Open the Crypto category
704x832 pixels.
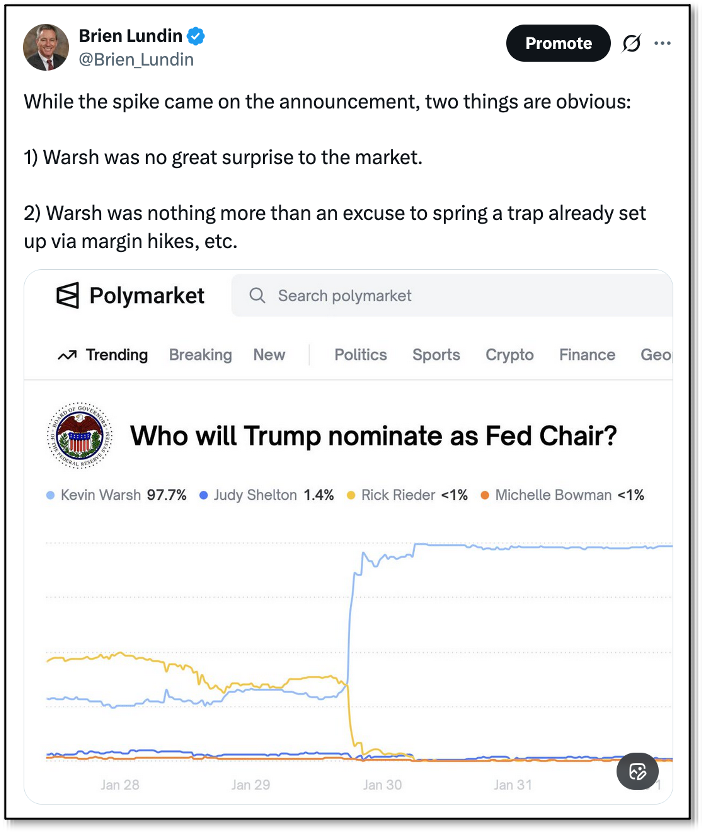[x=509, y=355]
